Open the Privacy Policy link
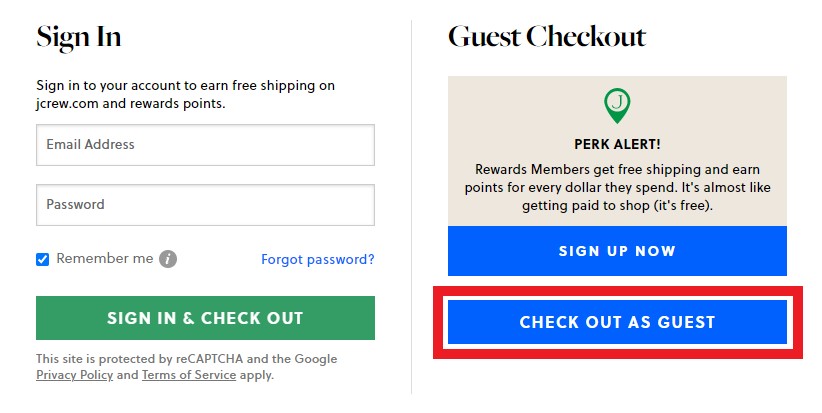The height and width of the screenshot is (413, 822). pos(74,375)
